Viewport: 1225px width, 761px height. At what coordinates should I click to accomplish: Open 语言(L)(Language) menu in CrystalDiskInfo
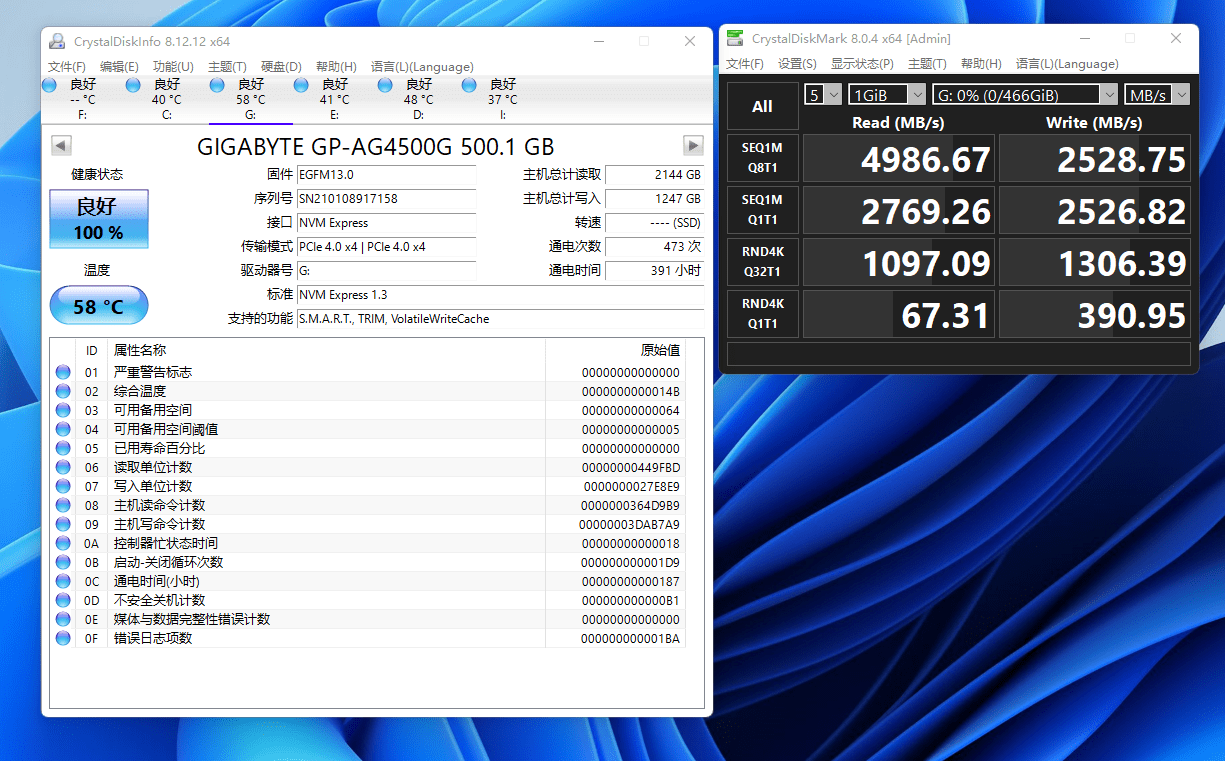(x=422, y=67)
